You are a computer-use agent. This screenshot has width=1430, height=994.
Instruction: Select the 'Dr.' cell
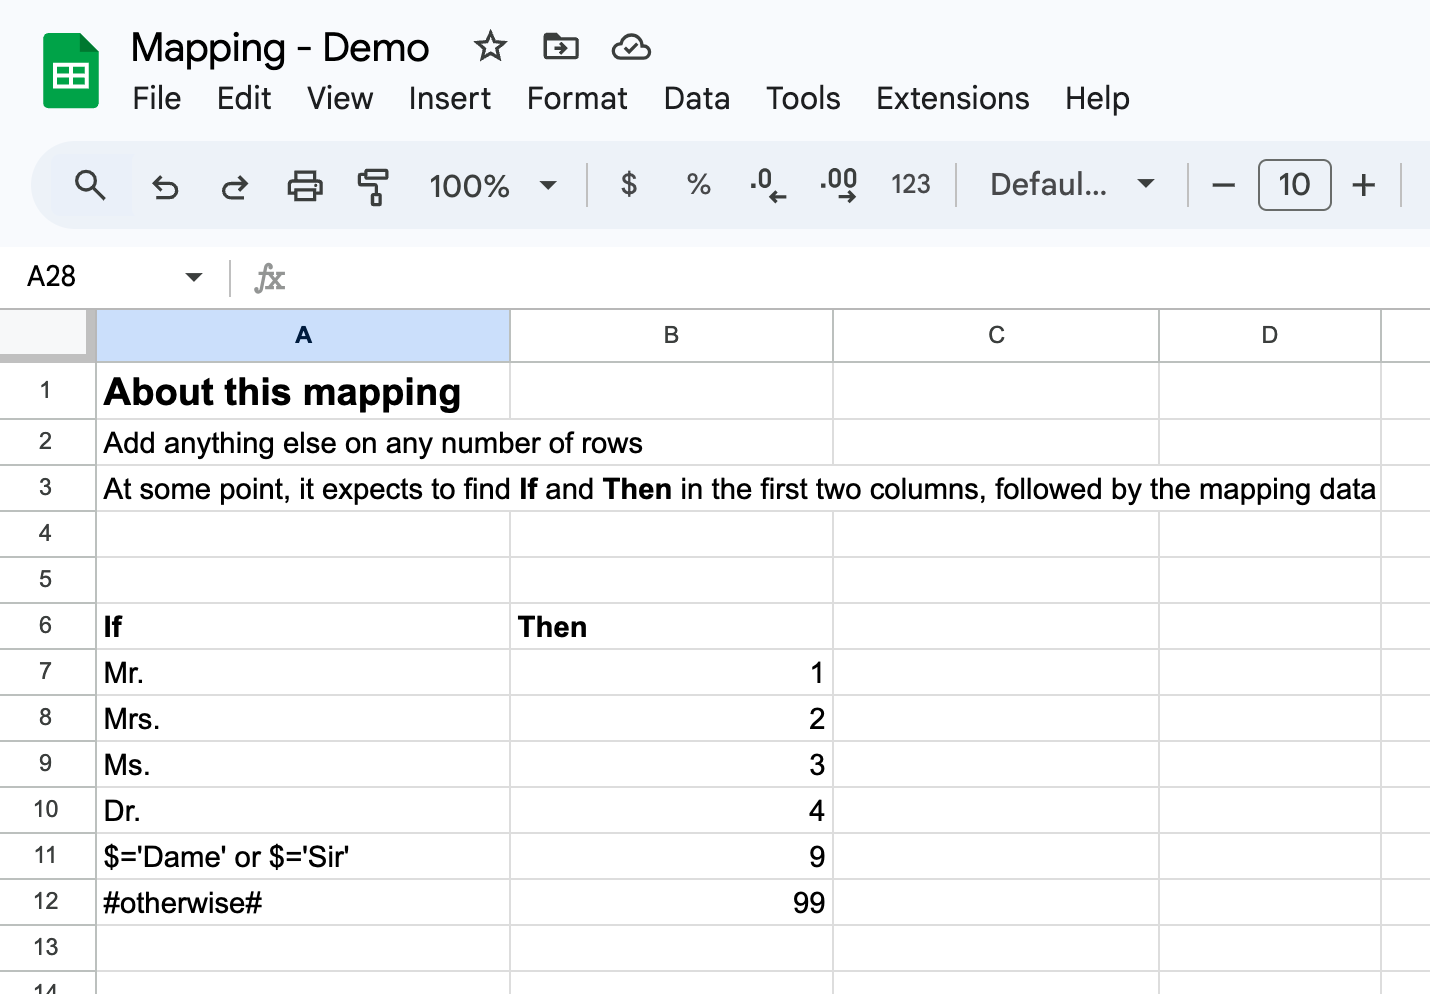[x=303, y=810]
